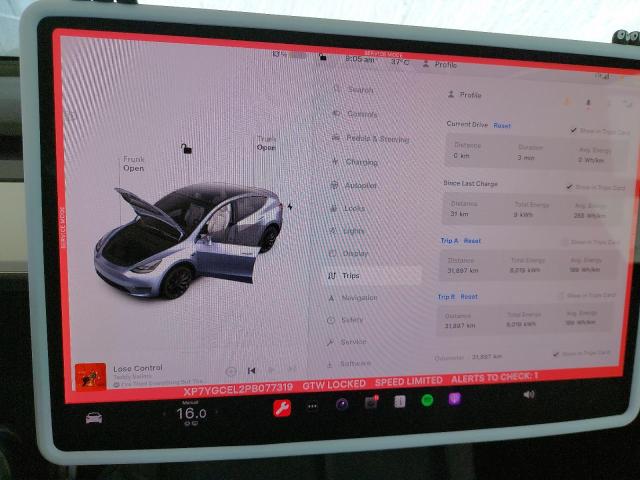Open the Safety menu
This screenshot has height=480, width=640.
(x=345, y=320)
